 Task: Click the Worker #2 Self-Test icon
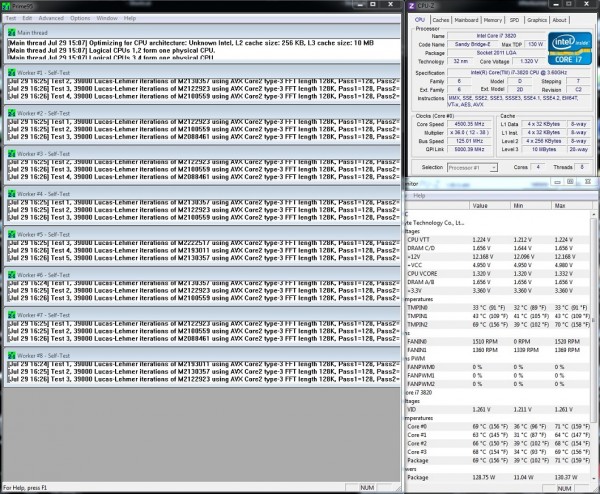point(11,113)
